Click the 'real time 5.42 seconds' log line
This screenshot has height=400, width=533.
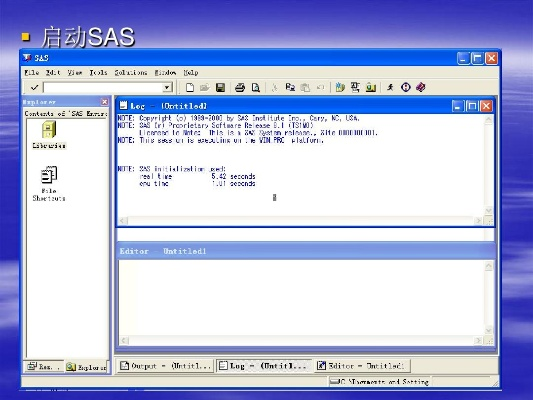[x=197, y=176]
